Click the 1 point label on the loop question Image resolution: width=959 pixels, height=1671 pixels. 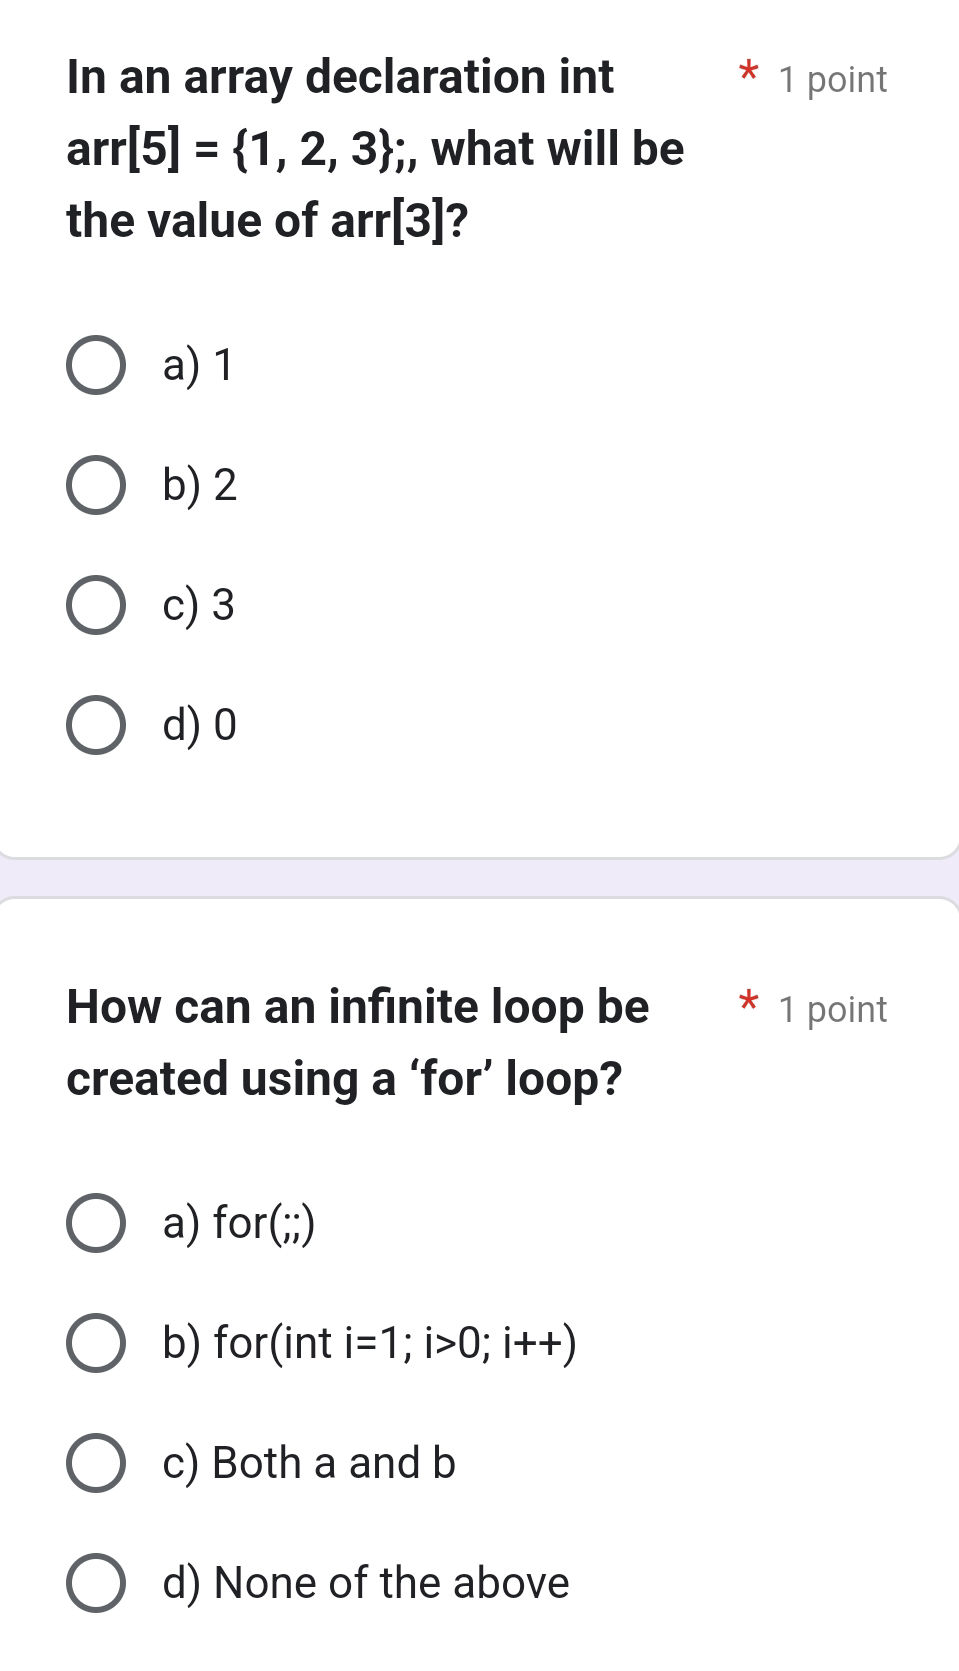[x=831, y=1010]
